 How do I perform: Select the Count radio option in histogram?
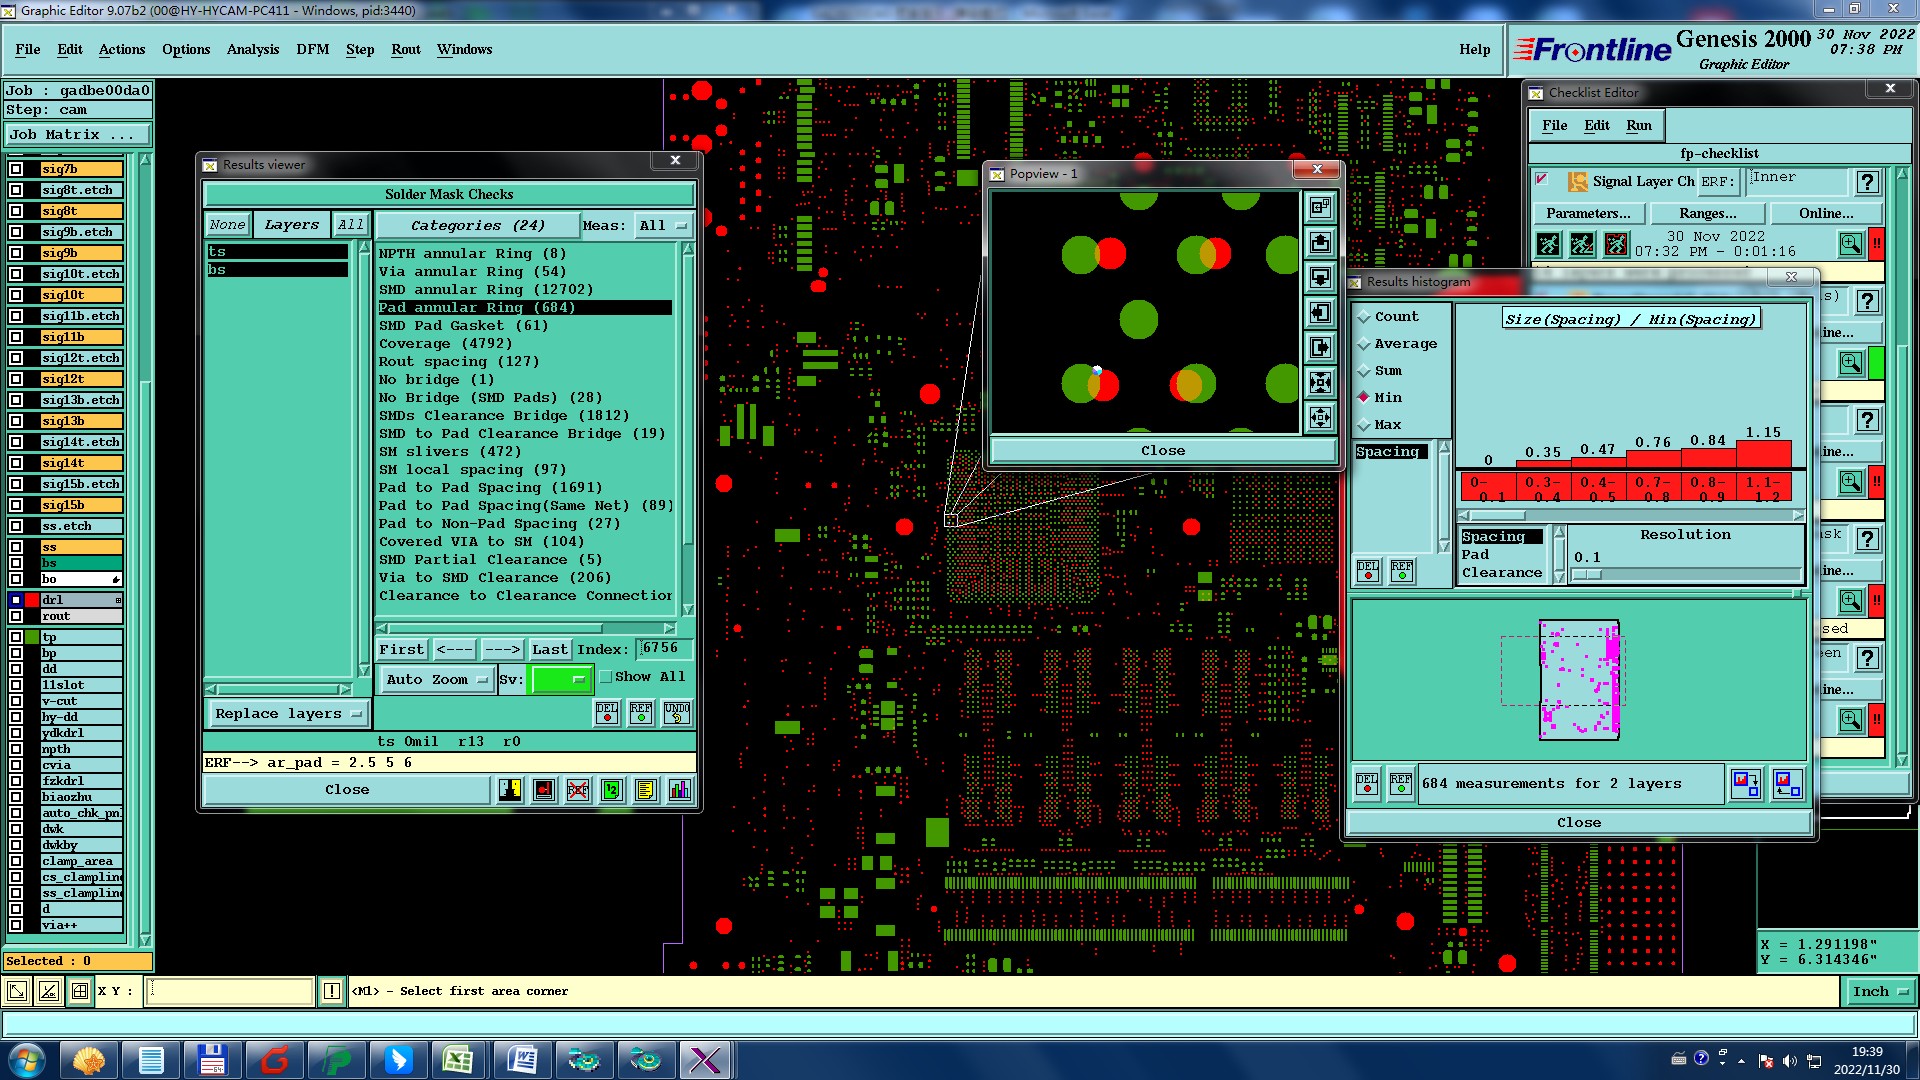1364,317
